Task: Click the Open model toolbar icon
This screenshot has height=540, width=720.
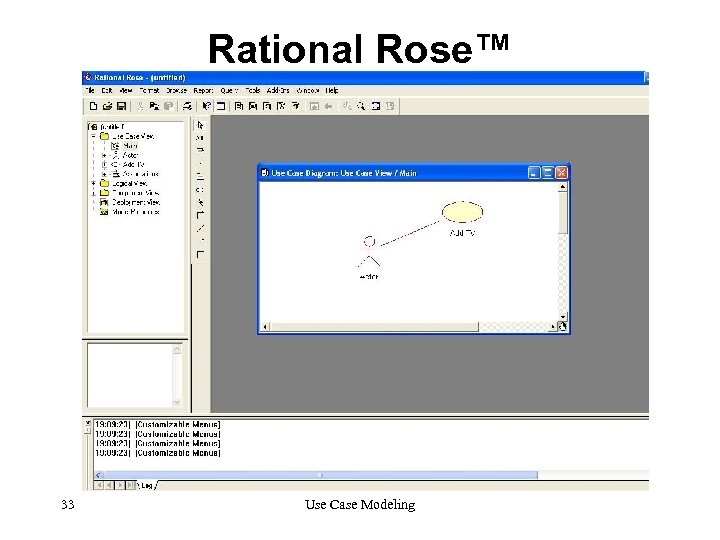Action: tap(107, 106)
